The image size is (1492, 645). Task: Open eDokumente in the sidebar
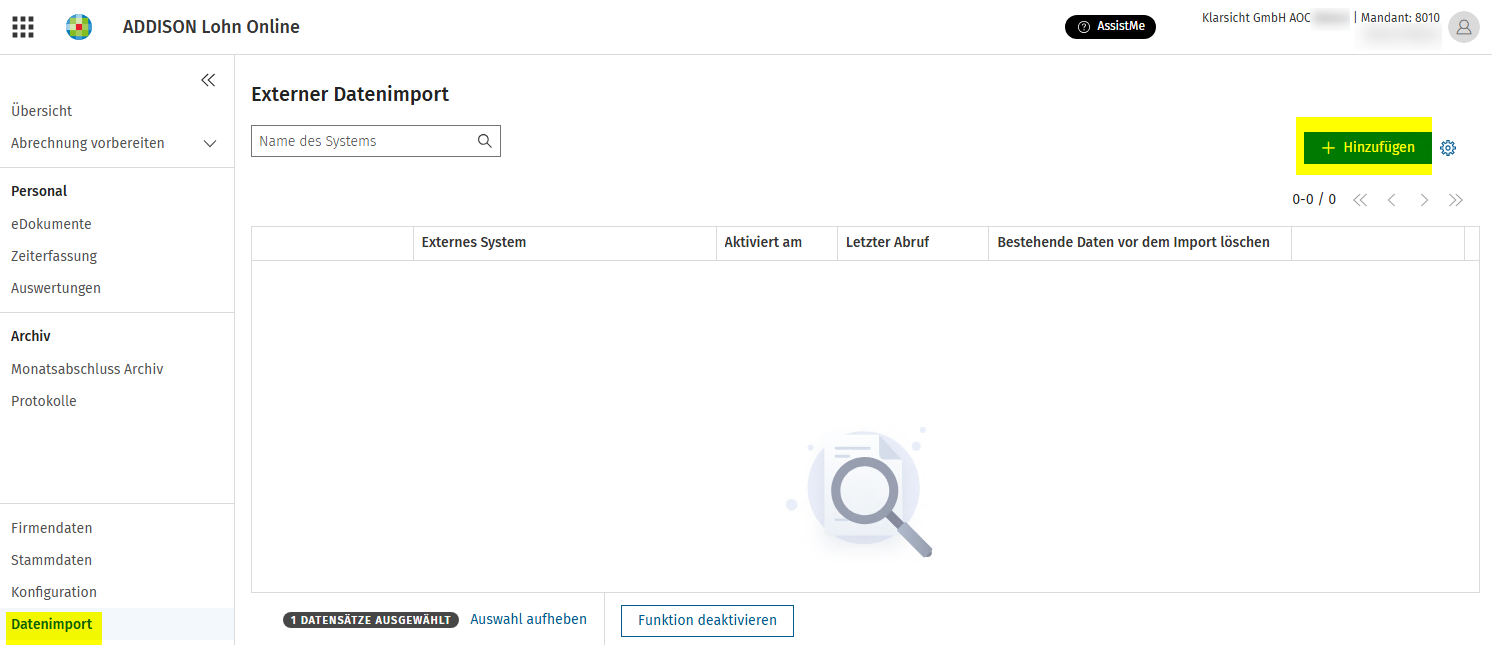pyautogui.click(x=51, y=224)
